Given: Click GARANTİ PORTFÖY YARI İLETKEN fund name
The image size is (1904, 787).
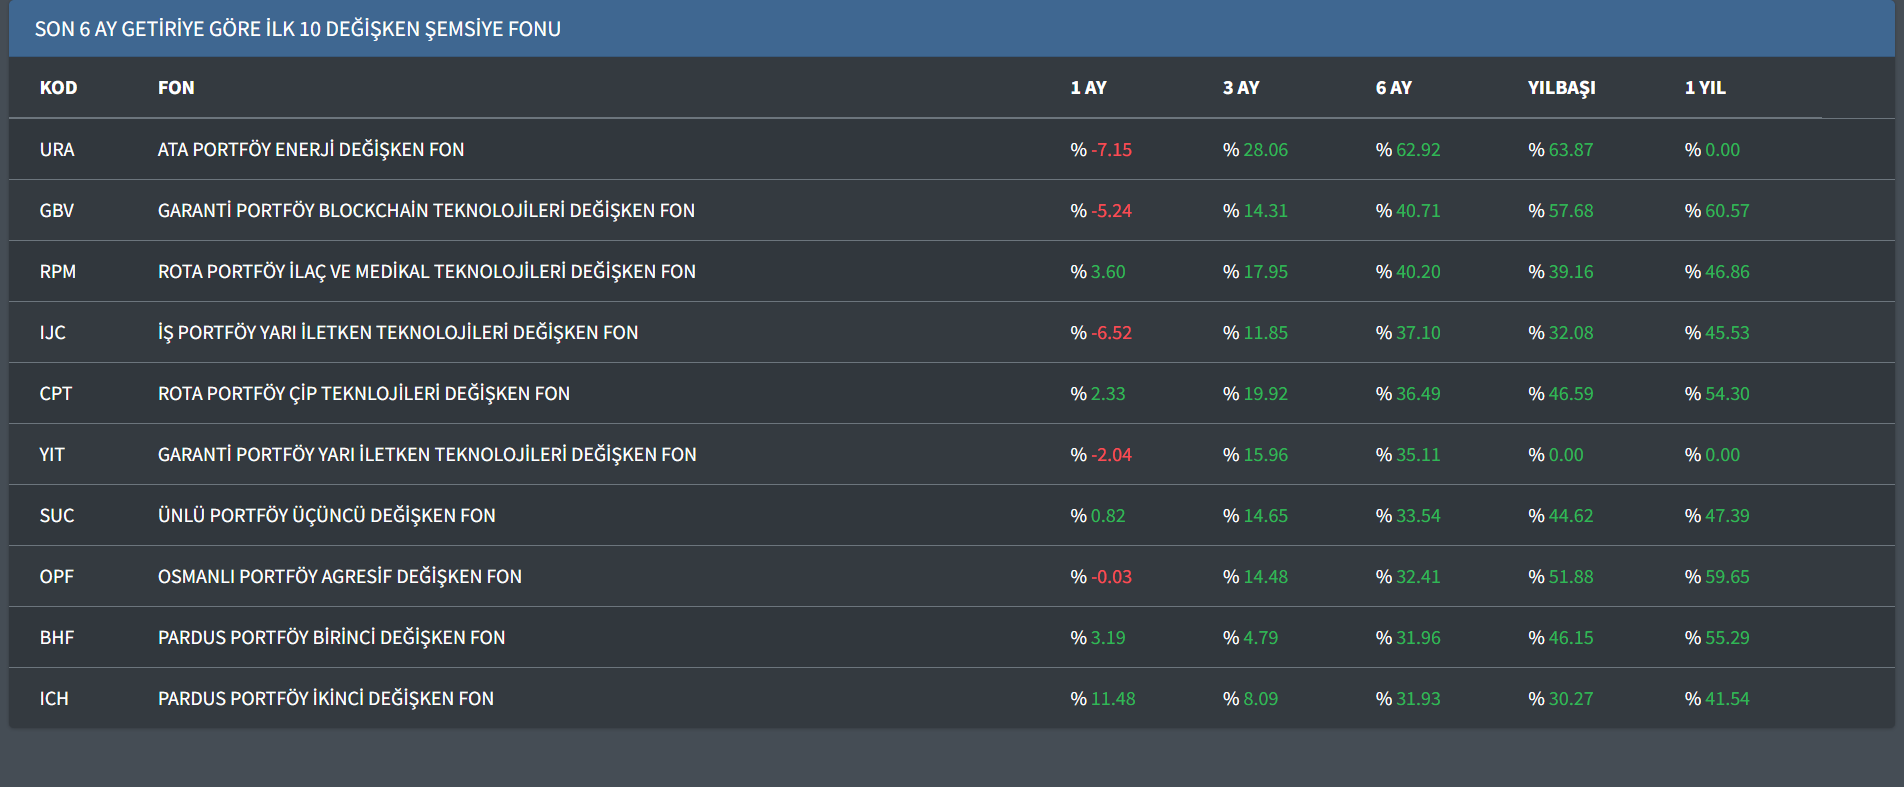Looking at the screenshot, I should click(426, 455).
